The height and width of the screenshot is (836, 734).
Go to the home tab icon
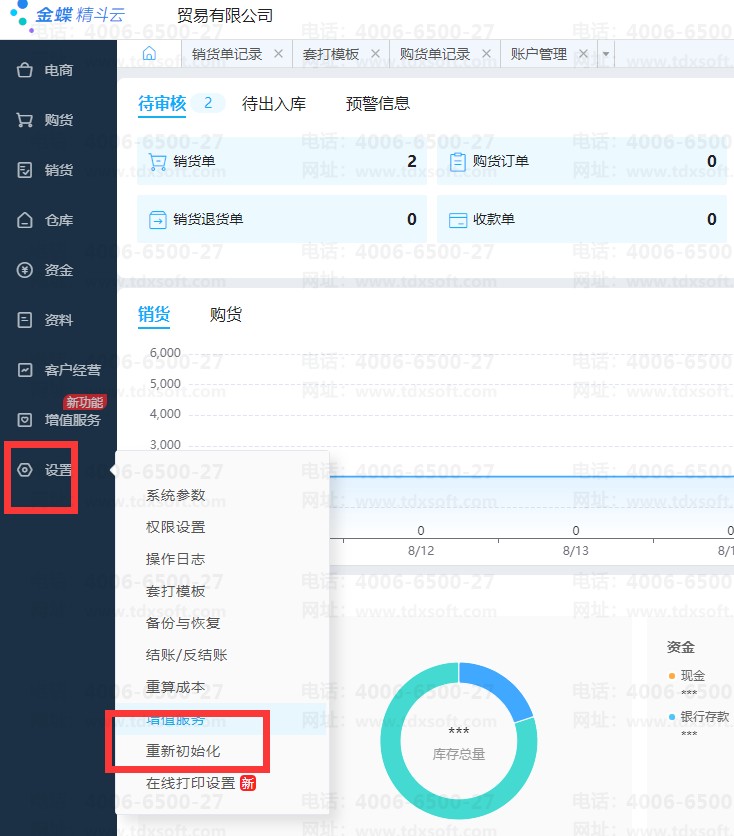click(149, 54)
